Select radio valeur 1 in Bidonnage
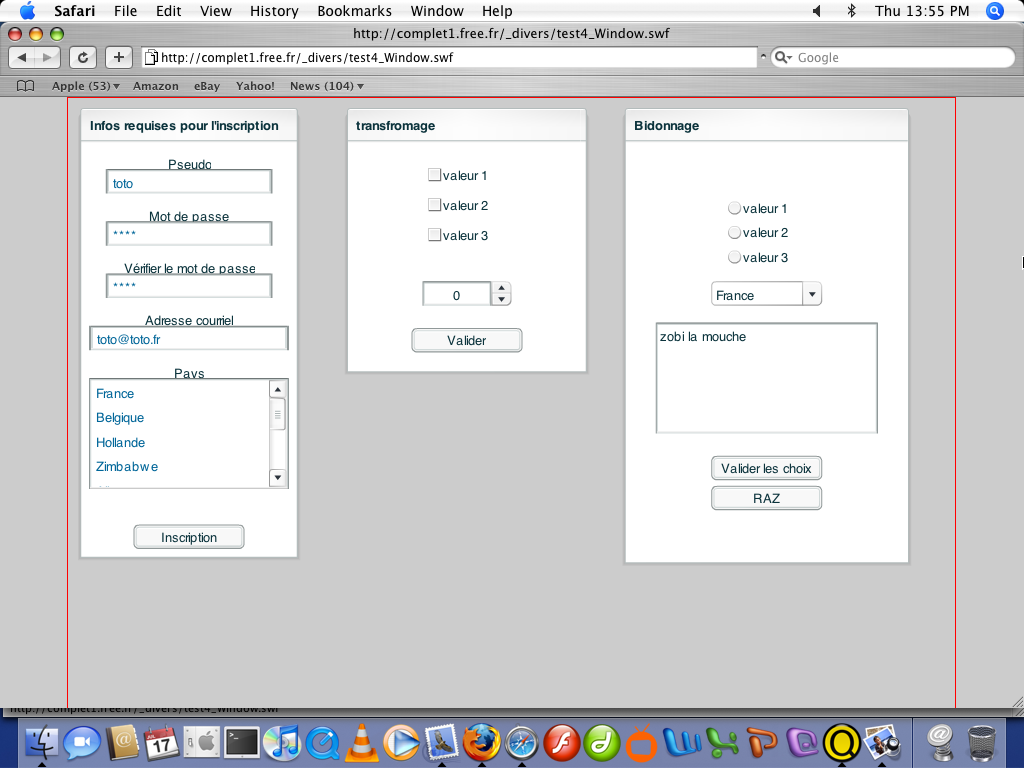Image resolution: width=1024 pixels, height=768 pixels. coord(734,208)
